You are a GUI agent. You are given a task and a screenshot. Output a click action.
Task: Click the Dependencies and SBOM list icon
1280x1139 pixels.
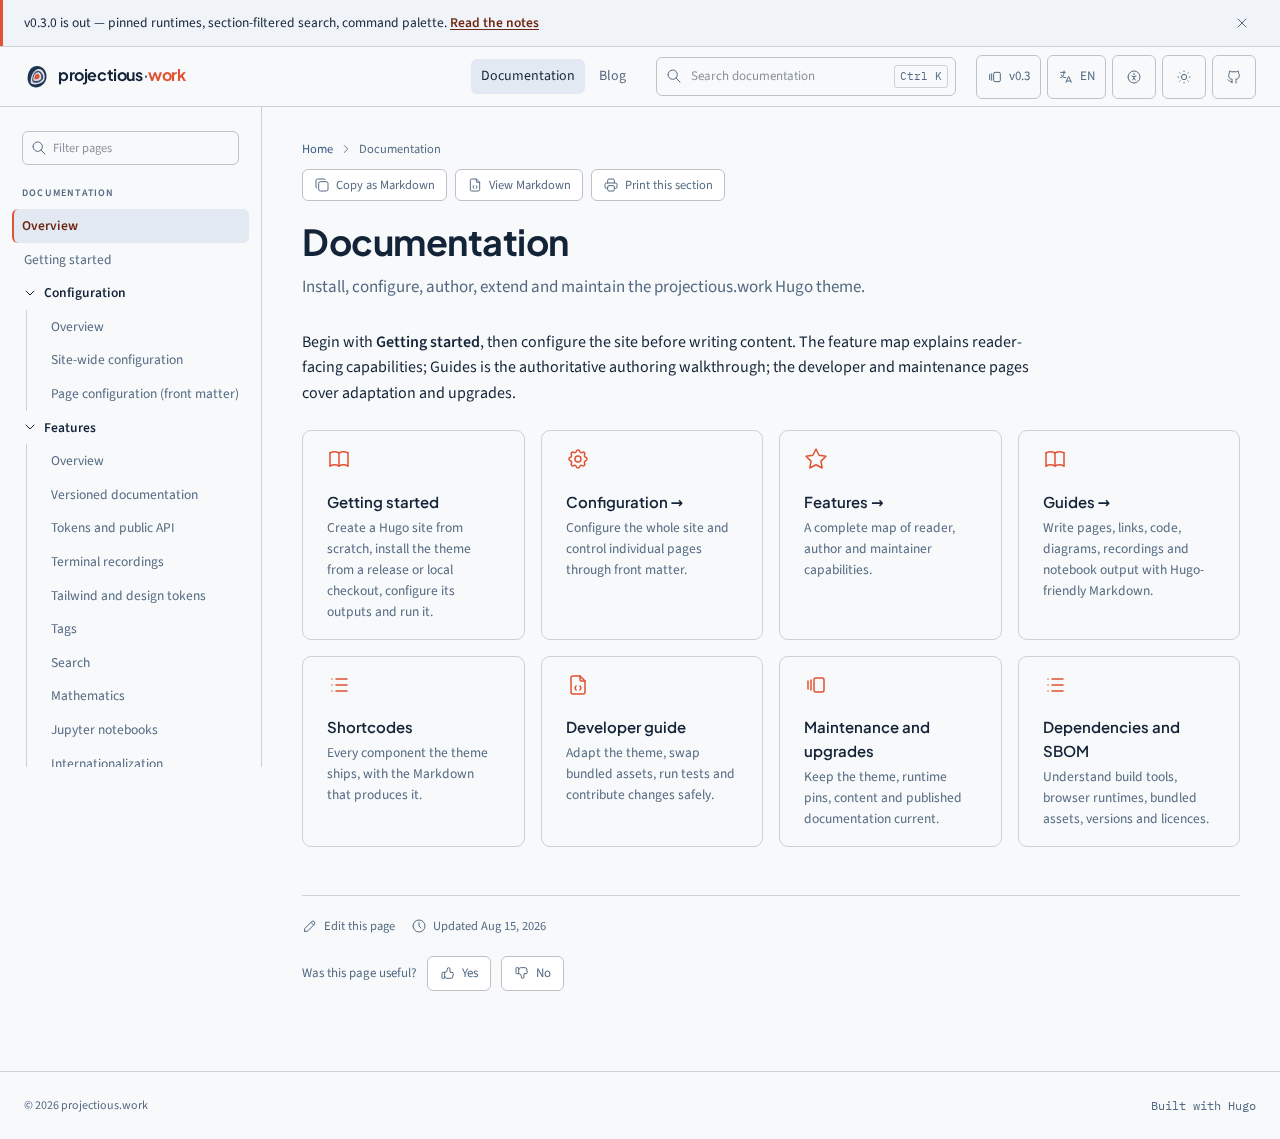click(x=1055, y=685)
